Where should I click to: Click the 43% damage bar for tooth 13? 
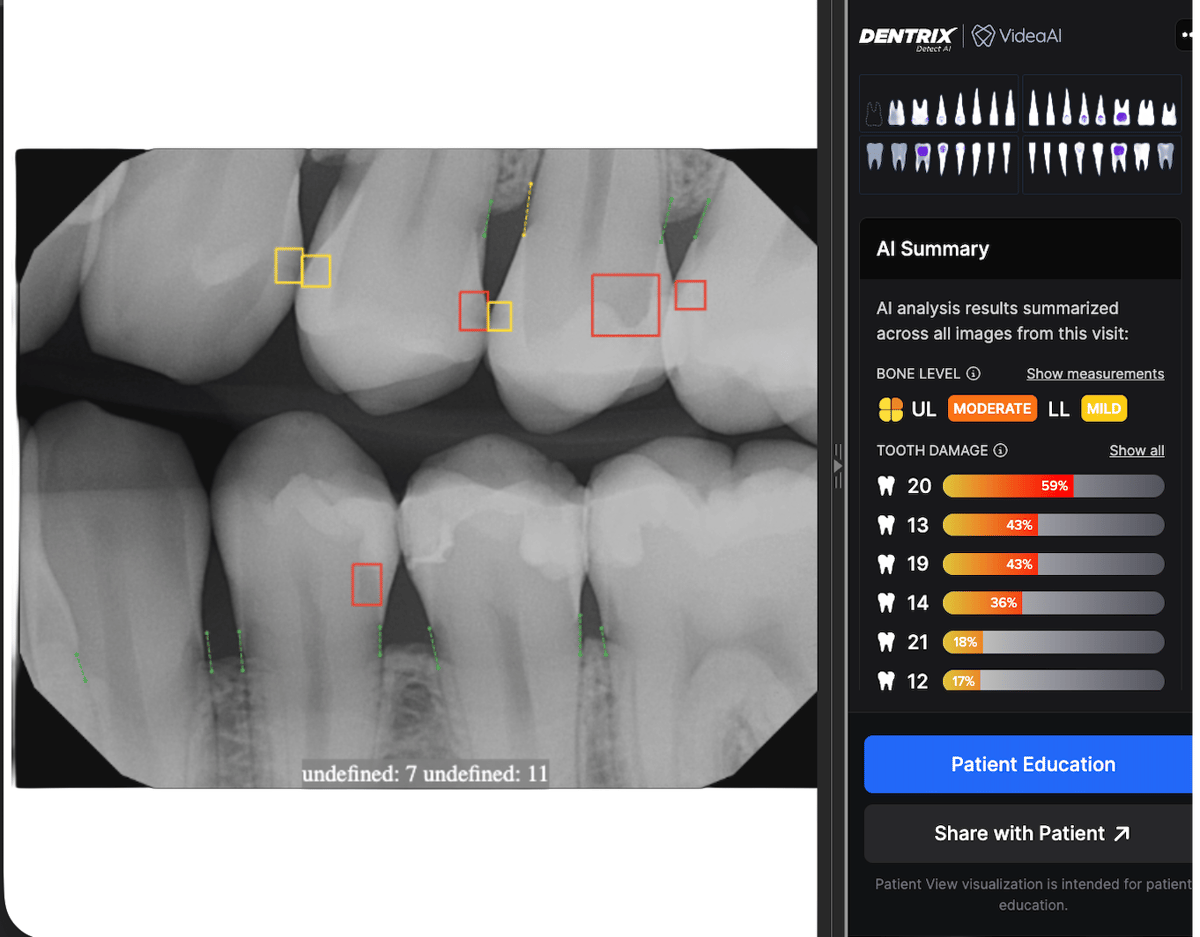coord(1053,525)
